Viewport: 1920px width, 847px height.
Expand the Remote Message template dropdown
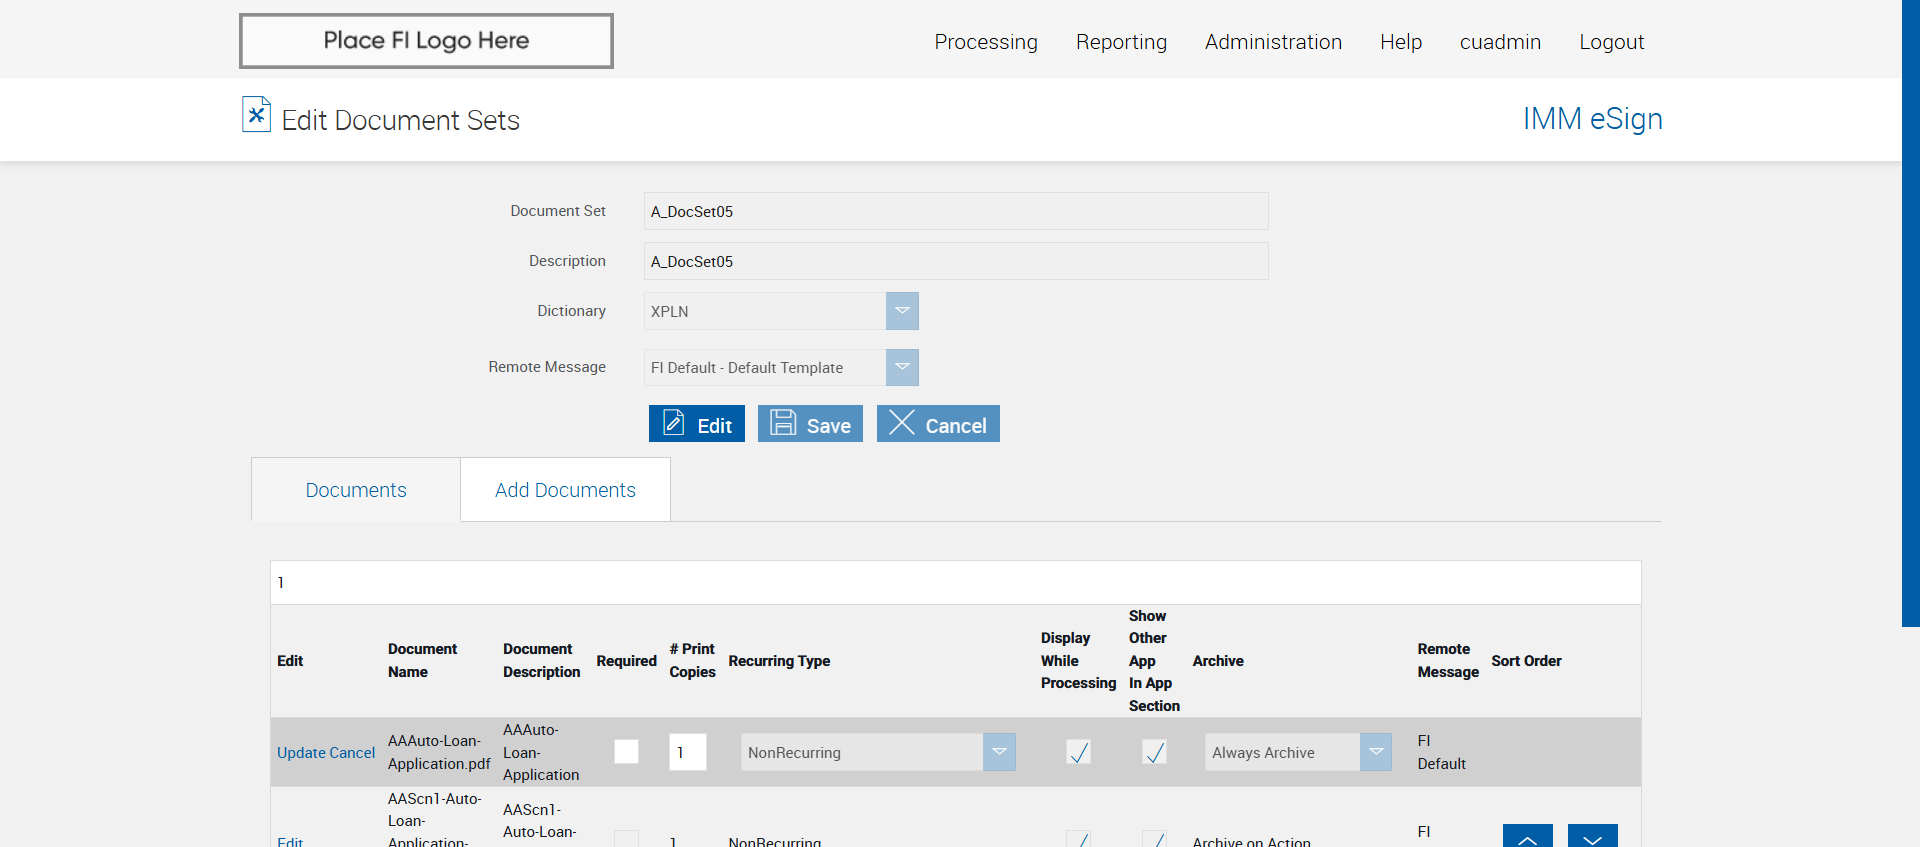(x=901, y=367)
